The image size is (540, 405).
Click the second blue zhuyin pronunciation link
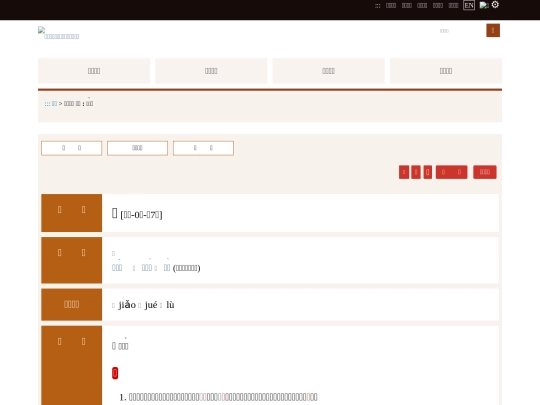tap(147, 268)
